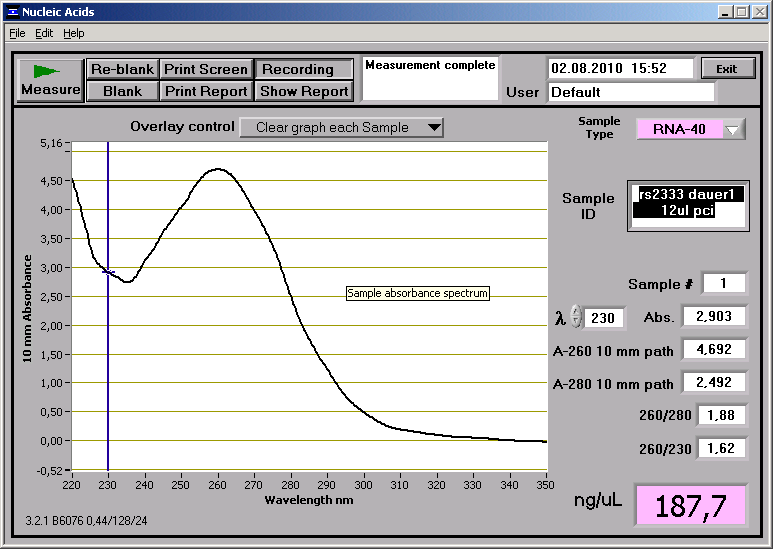Exit the Nucleic Acids module
Screen dimensions: 773x549
coord(726,69)
